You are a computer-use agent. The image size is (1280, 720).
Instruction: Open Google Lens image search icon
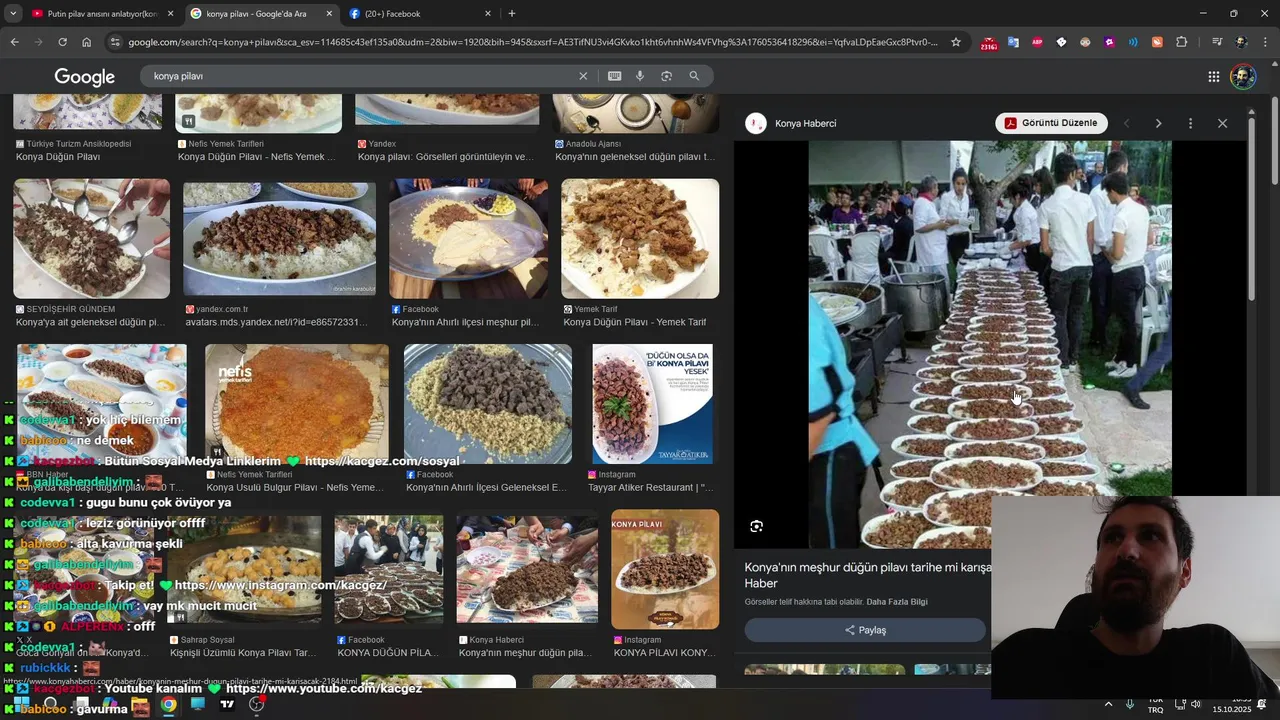666,76
